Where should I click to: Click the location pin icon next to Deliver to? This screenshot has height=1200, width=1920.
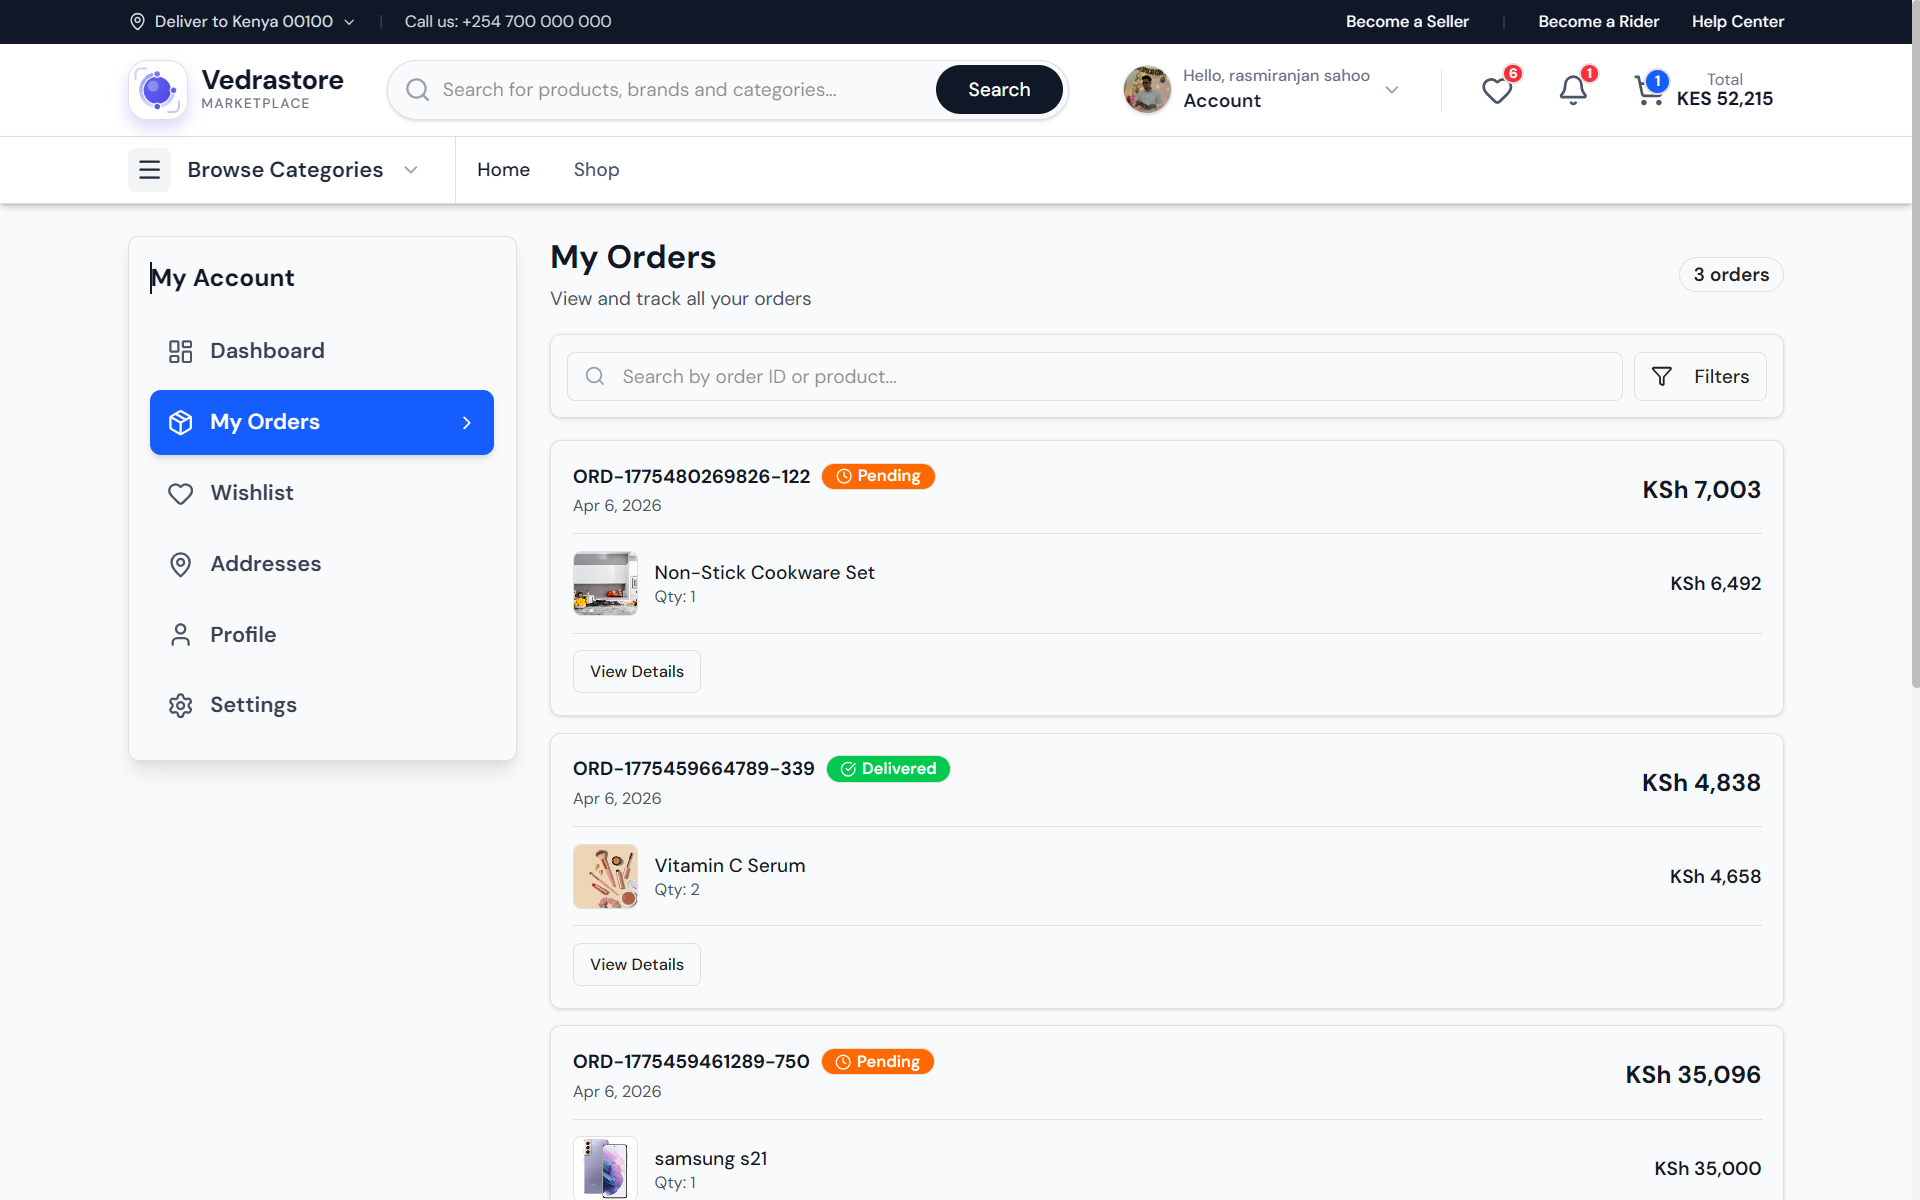pos(137,22)
